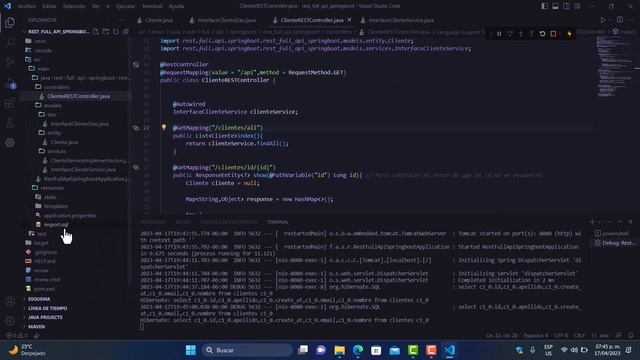640x360 pixels.
Task: Expand the target folder
Action: coord(41,243)
